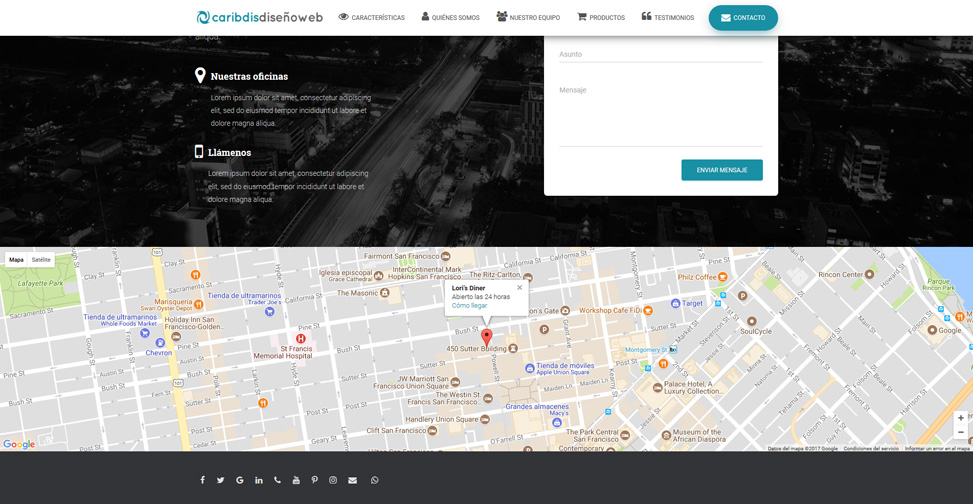Click the Montgomery St. station label
Screen dimensions: 973x504
click(x=645, y=350)
